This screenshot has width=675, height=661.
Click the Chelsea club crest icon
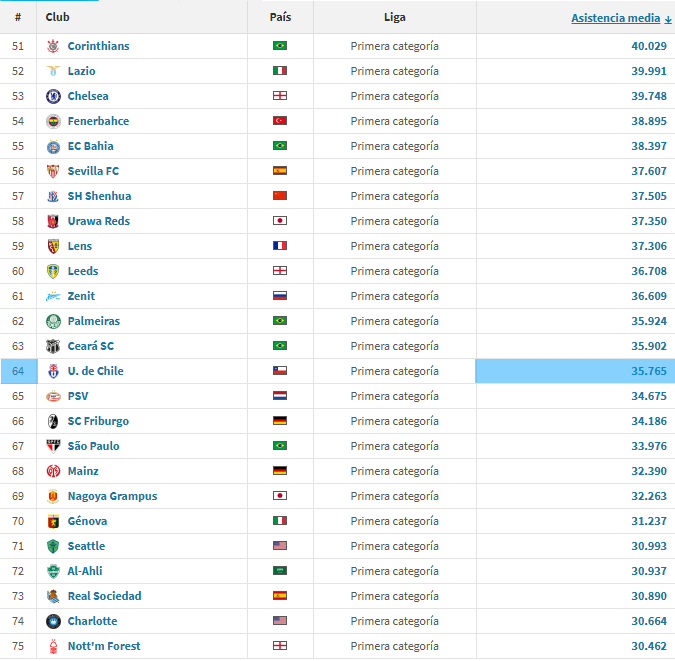coord(53,96)
